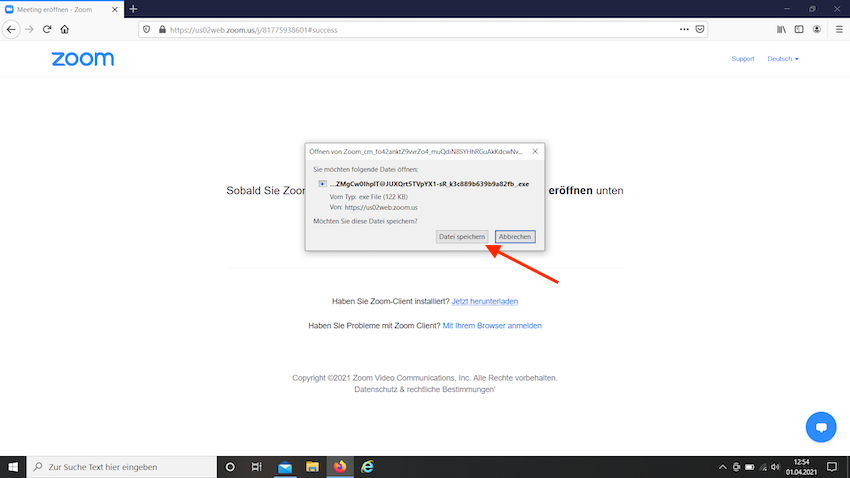The height and width of the screenshot is (478, 850).
Task: Click the Firefox back arrow button
Action: (x=11, y=29)
